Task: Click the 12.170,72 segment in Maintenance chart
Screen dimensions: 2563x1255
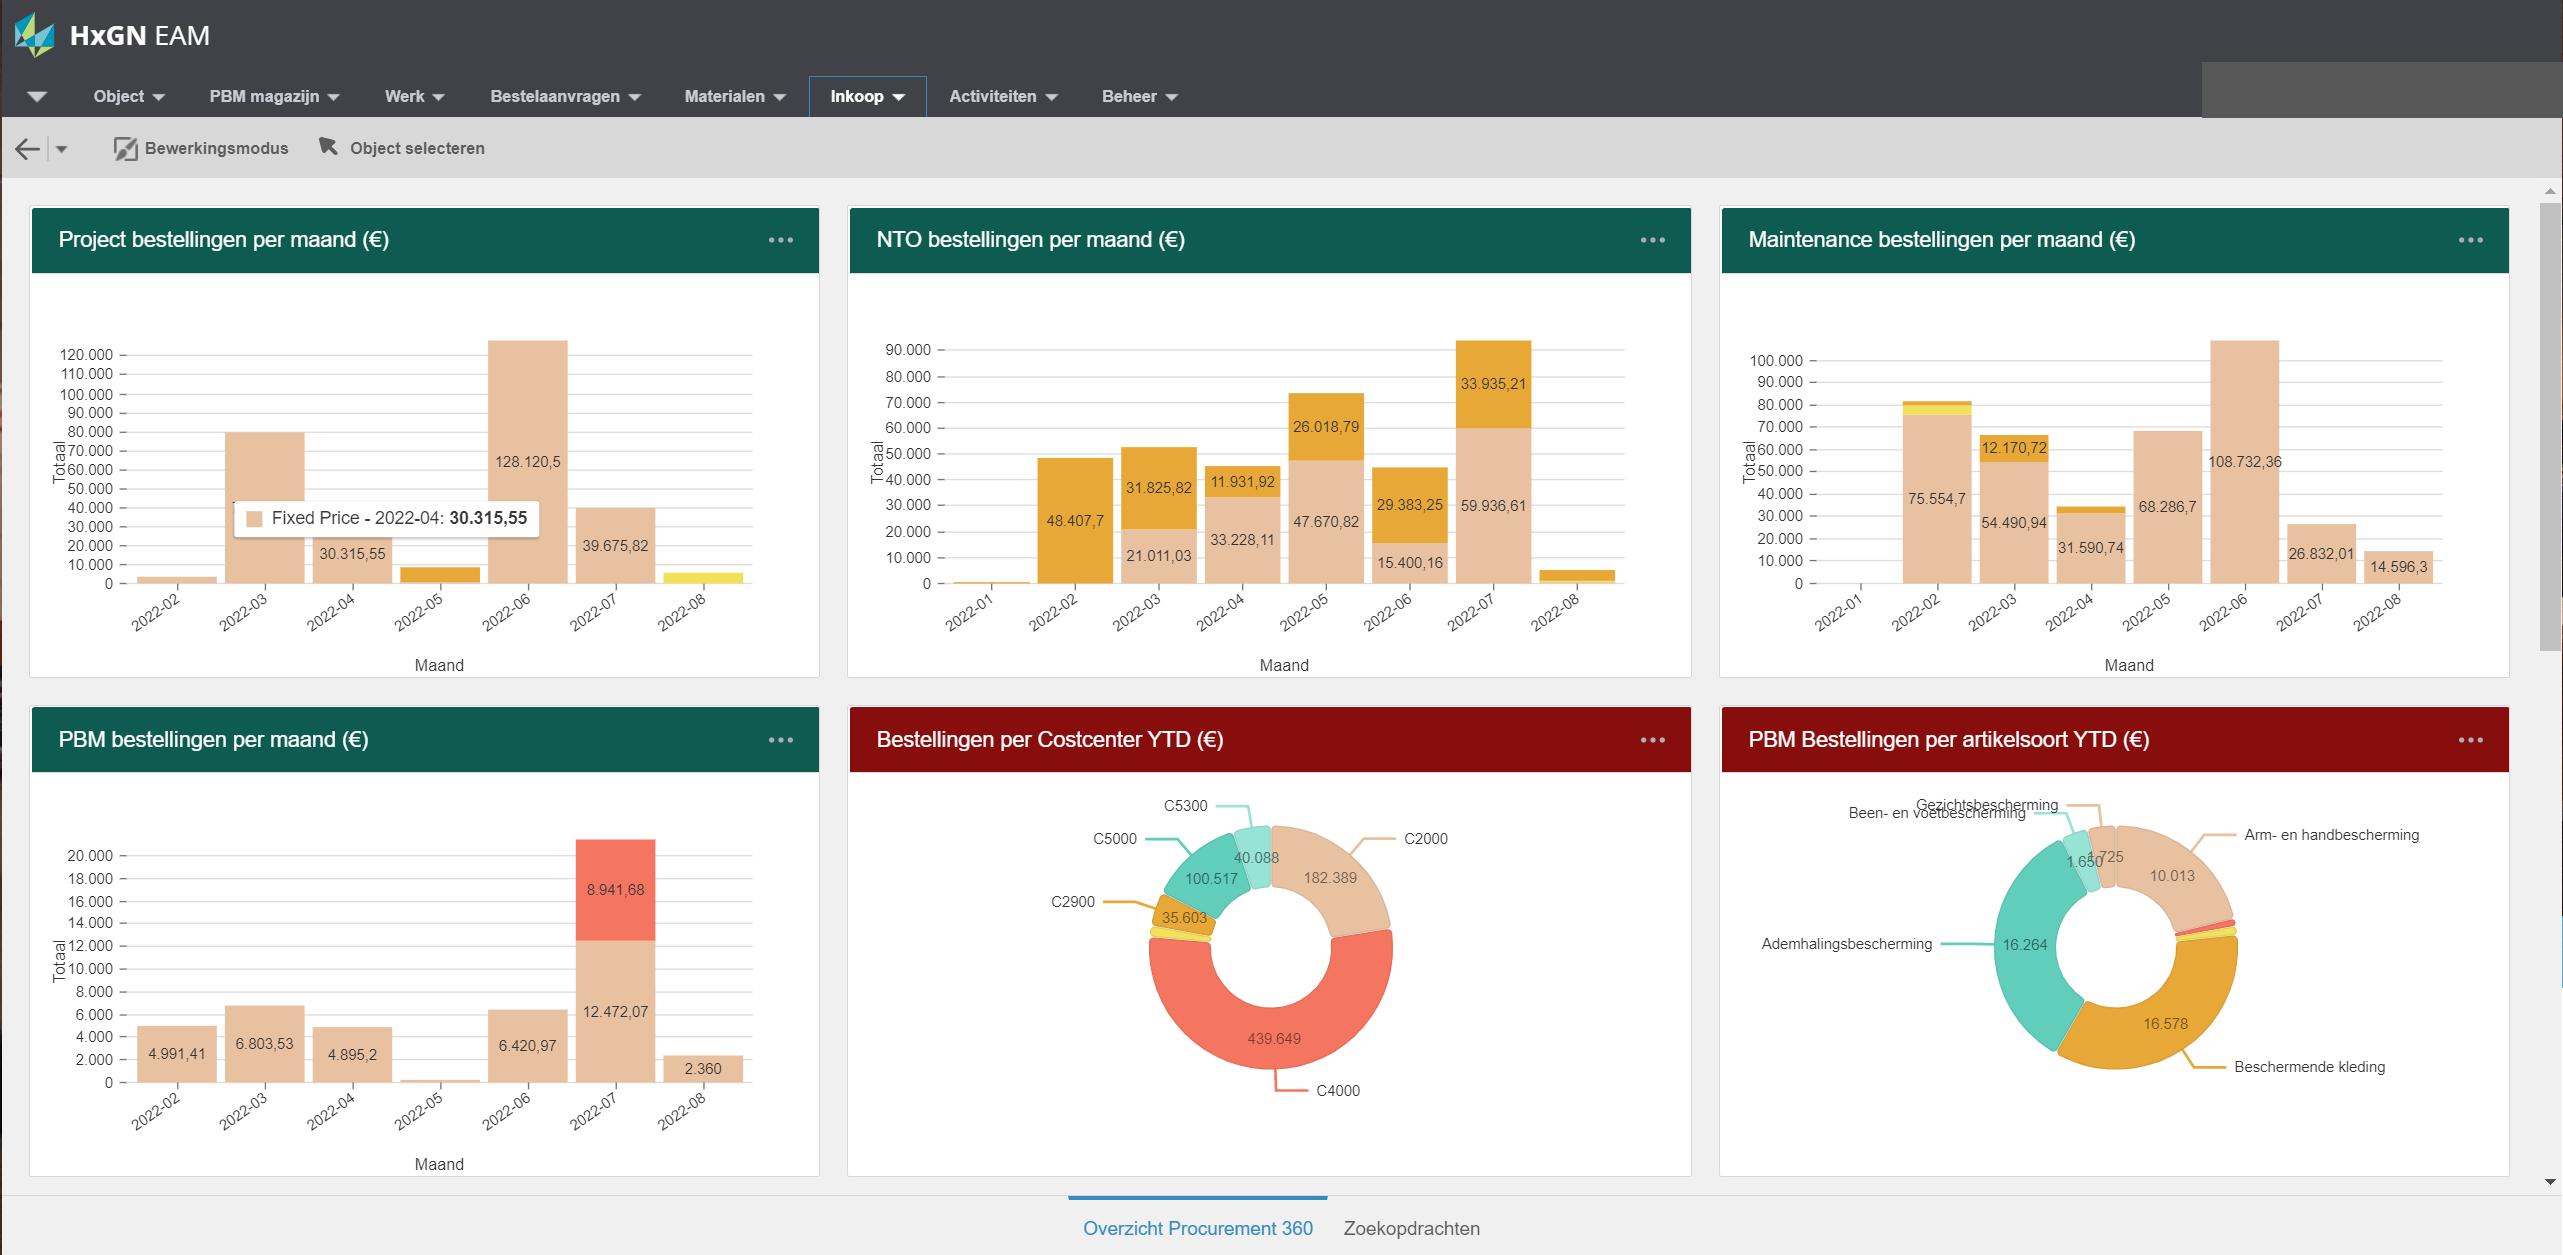Action: tap(2014, 448)
